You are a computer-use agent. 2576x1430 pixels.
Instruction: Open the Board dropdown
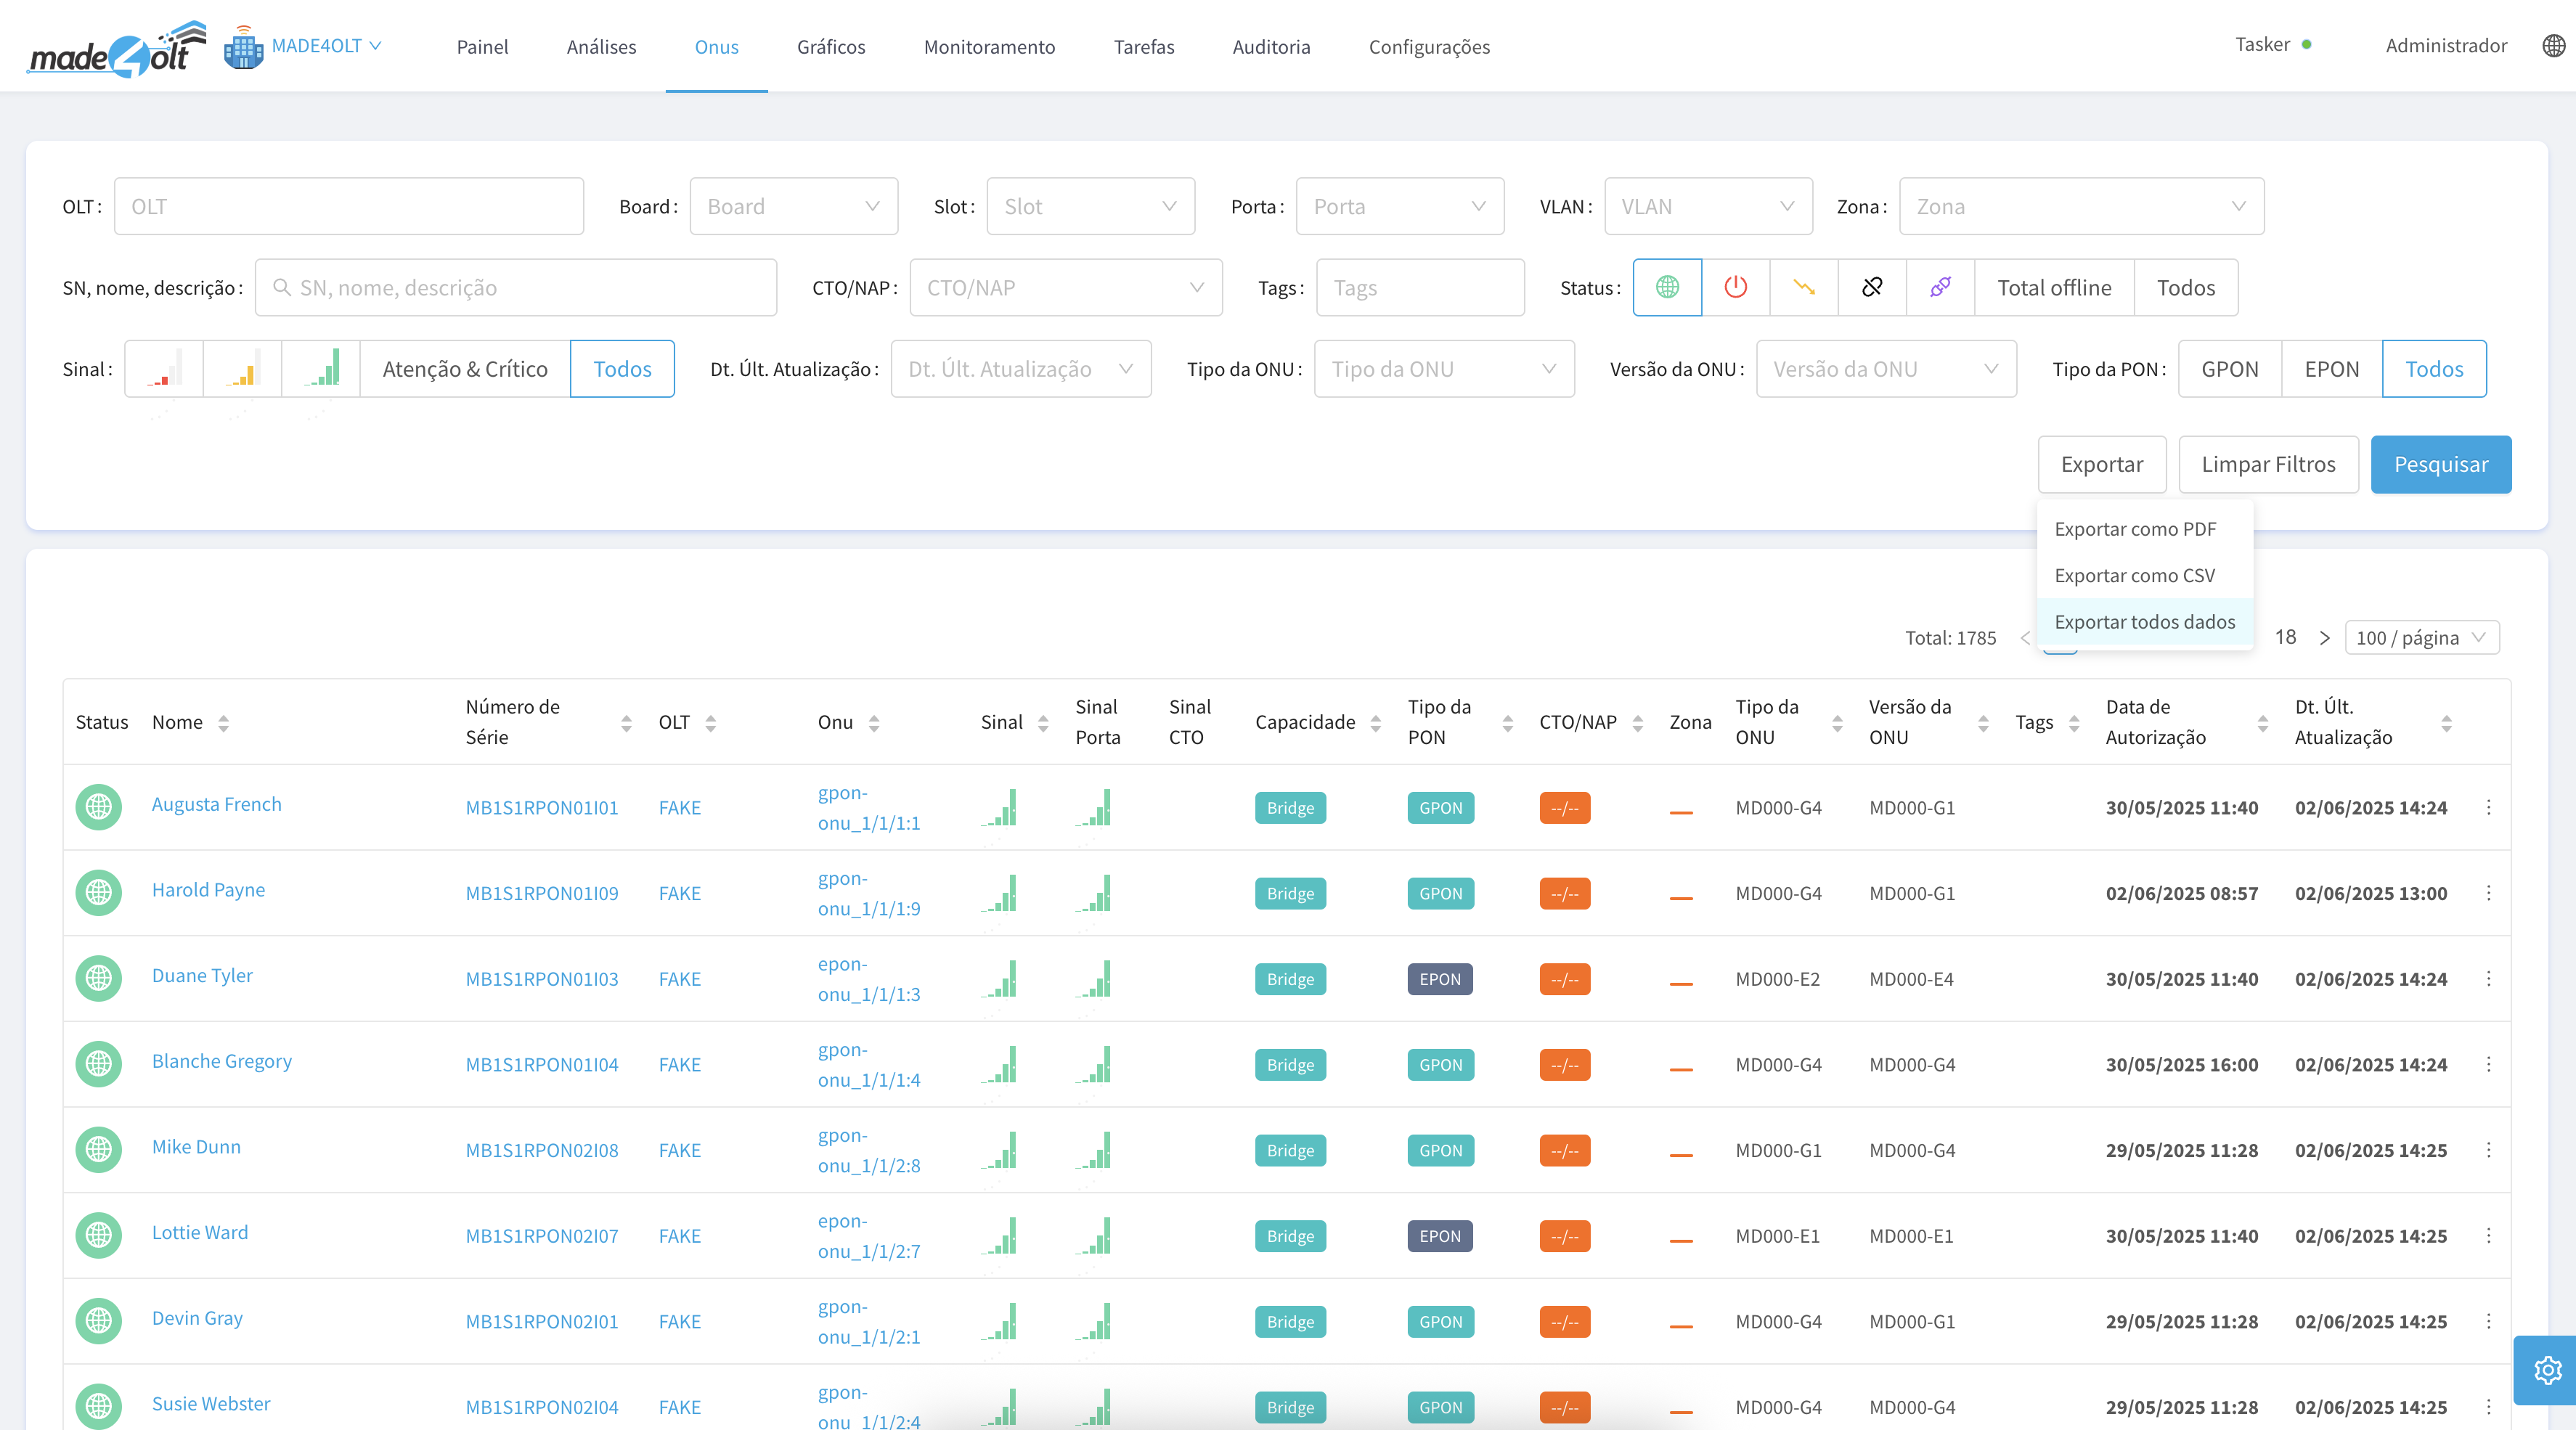coord(794,207)
